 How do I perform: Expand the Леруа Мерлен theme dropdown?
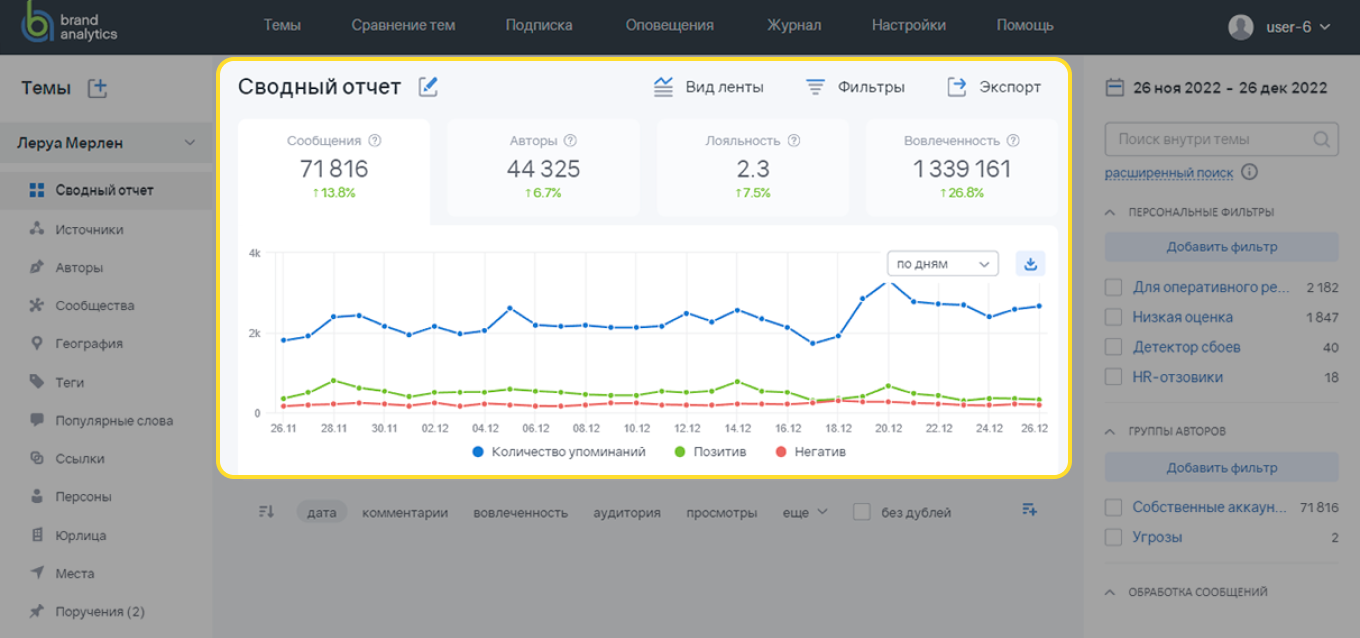(190, 143)
